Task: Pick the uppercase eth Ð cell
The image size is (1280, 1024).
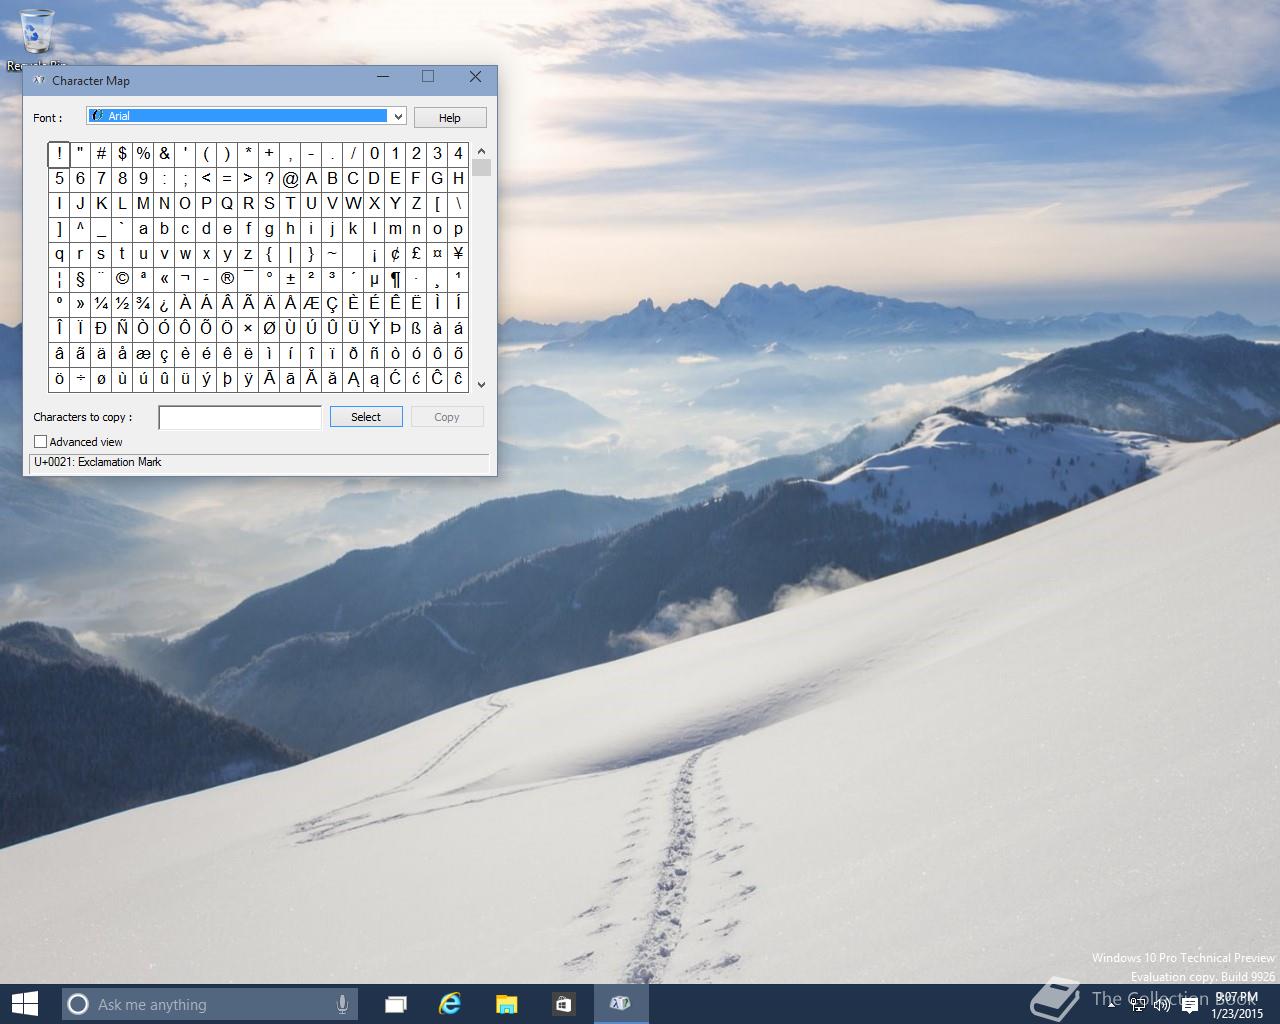Action: coord(101,328)
